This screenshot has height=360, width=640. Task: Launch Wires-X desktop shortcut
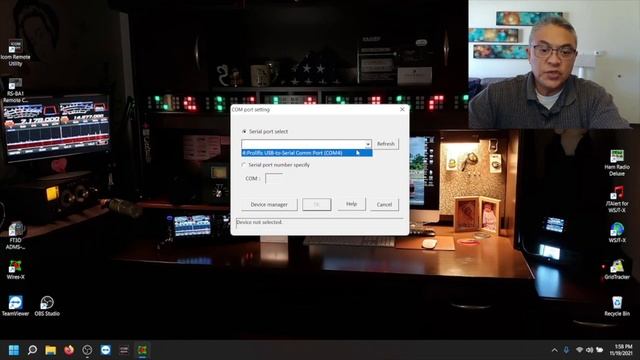tap(16, 269)
